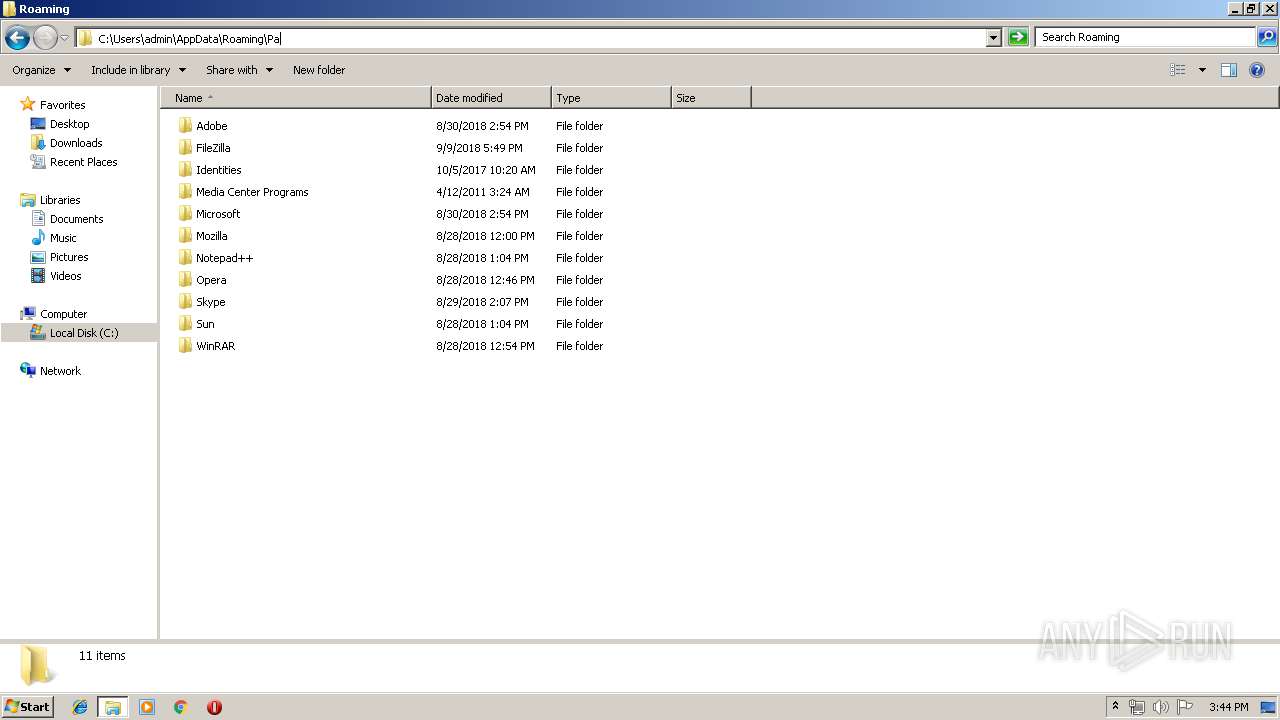Click the Search Roaming box
The width and height of the screenshot is (1280, 720).
(1145, 37)
